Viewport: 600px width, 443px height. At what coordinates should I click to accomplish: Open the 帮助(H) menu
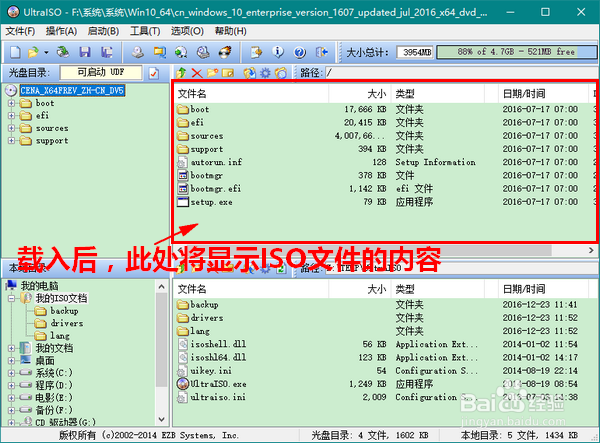click(x=230, y=31)
